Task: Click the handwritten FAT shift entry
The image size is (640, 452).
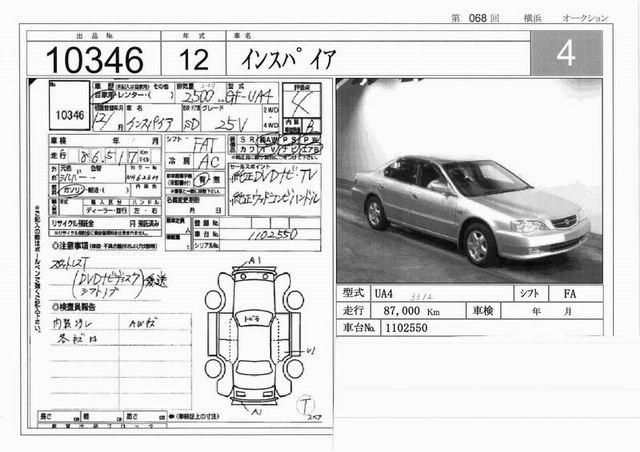Action: pos(208,145)
